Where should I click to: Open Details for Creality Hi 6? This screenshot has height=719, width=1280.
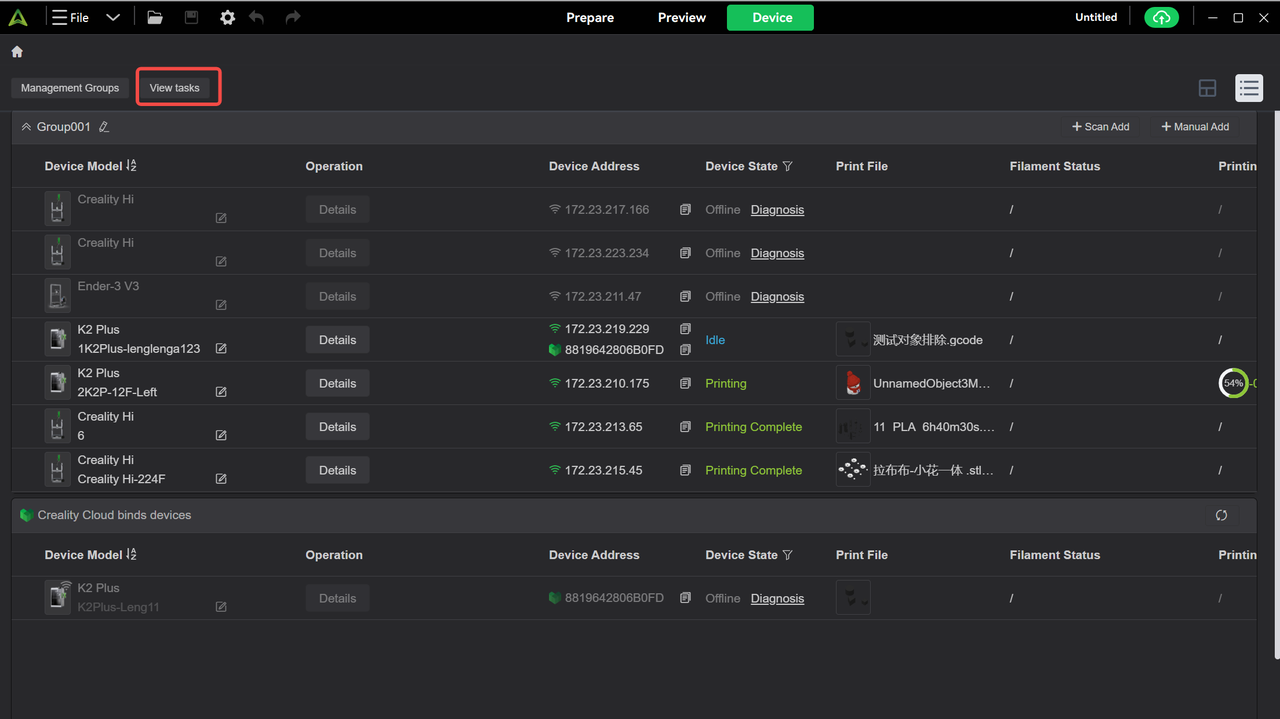(x=338, y=427)
